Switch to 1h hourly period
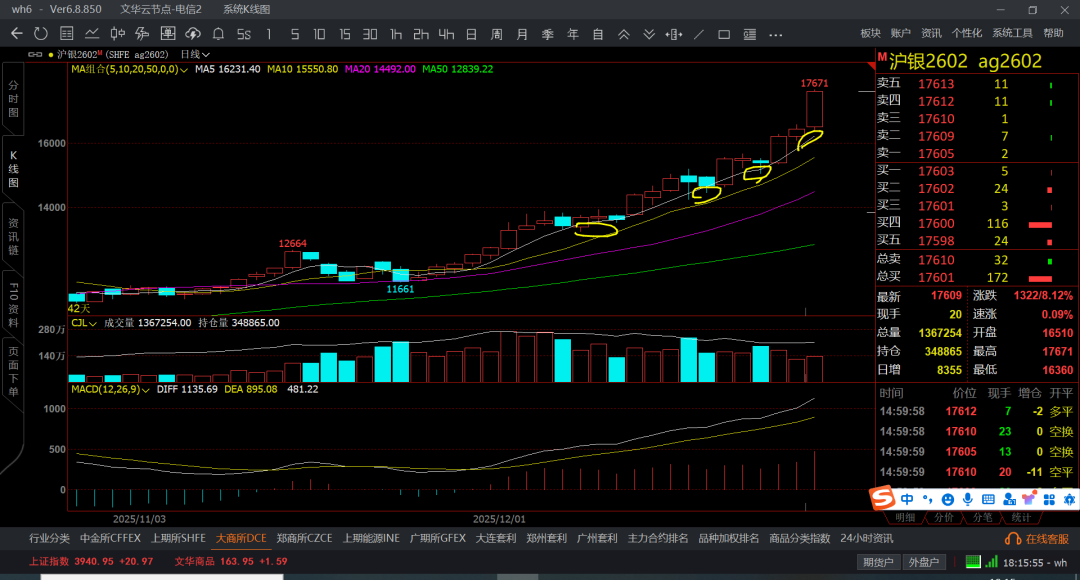The image size is (1080, 580). (395, 34)
